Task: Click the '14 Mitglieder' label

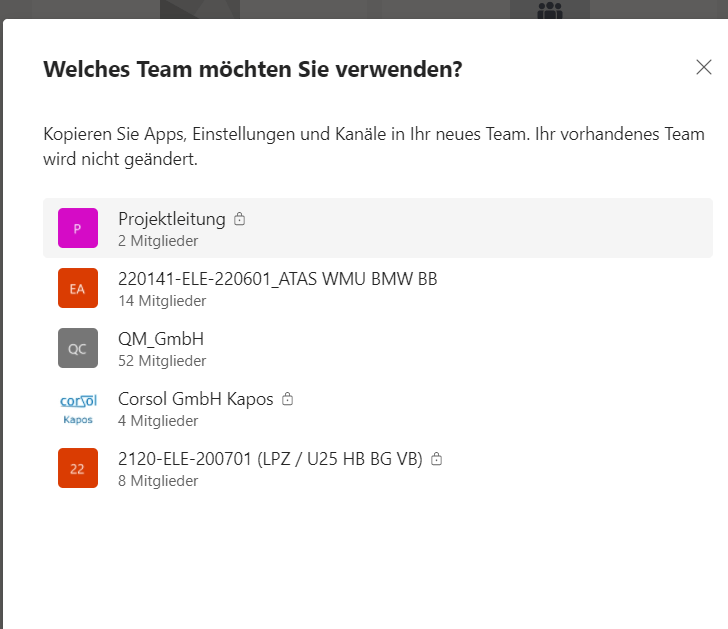Action: (x=162, y=301)
